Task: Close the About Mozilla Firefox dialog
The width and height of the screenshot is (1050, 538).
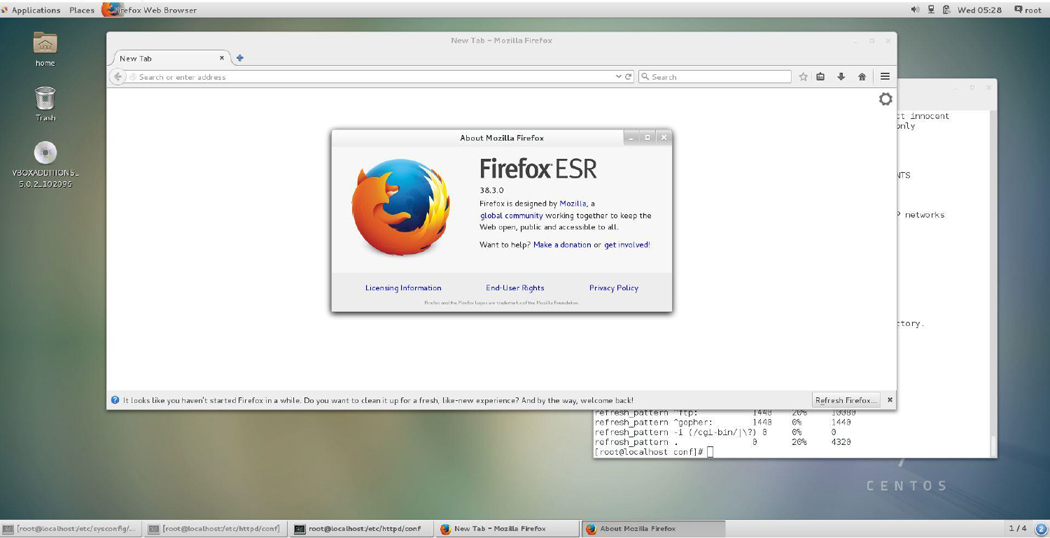Action: [664, 137]
